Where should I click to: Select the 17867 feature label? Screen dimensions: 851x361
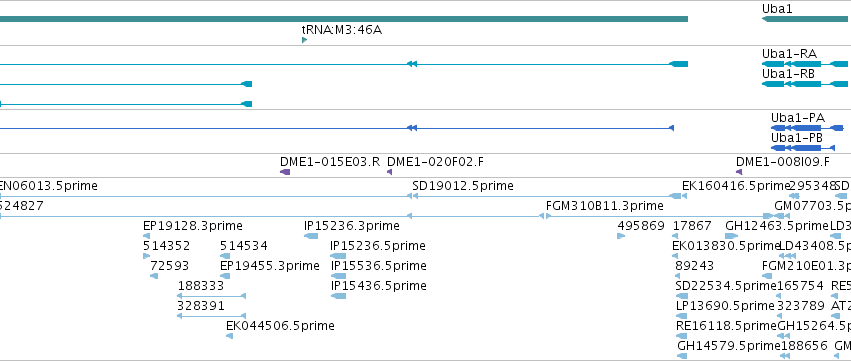click(x=692, y=226)
